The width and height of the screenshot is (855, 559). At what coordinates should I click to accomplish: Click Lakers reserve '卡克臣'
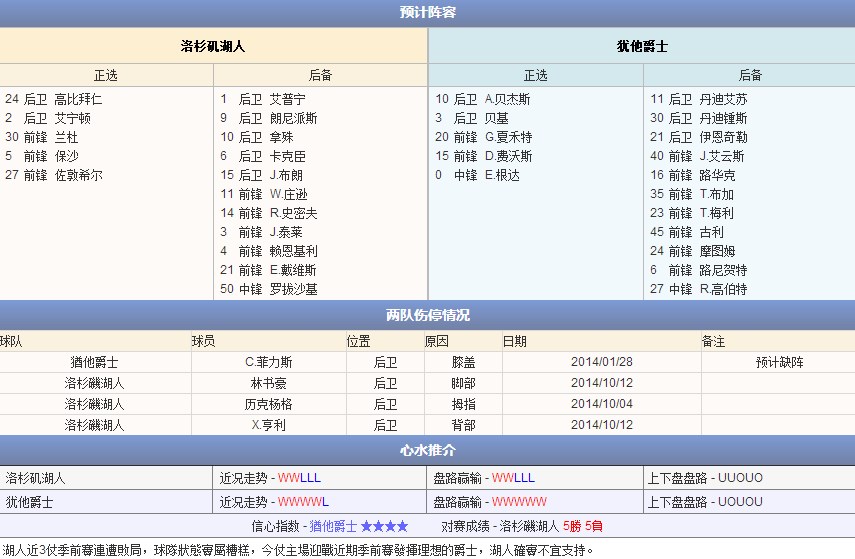(287, 156)
